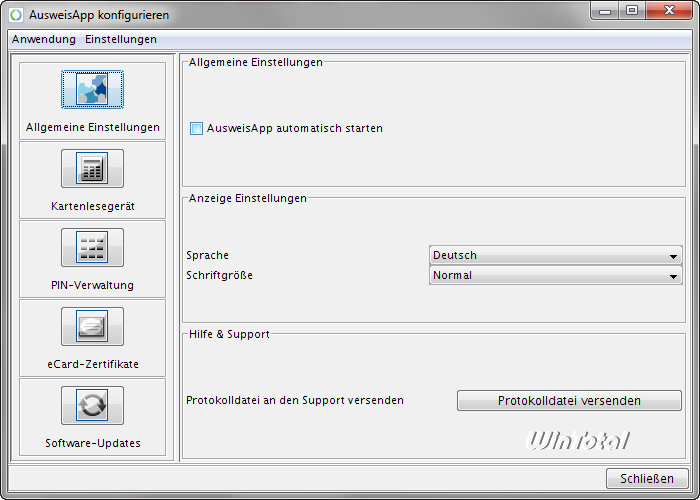Click the Sprache label text

(x=208, y=255)
